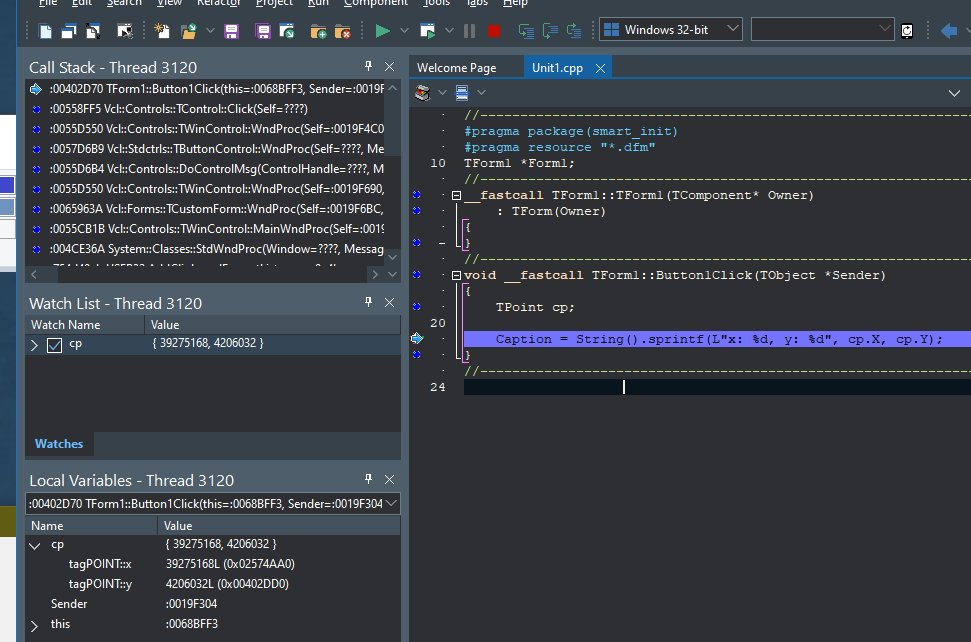This screenshot has height=642, width=971.
Task: Pin the Call Stack panel
Action: tap(368, 67)
